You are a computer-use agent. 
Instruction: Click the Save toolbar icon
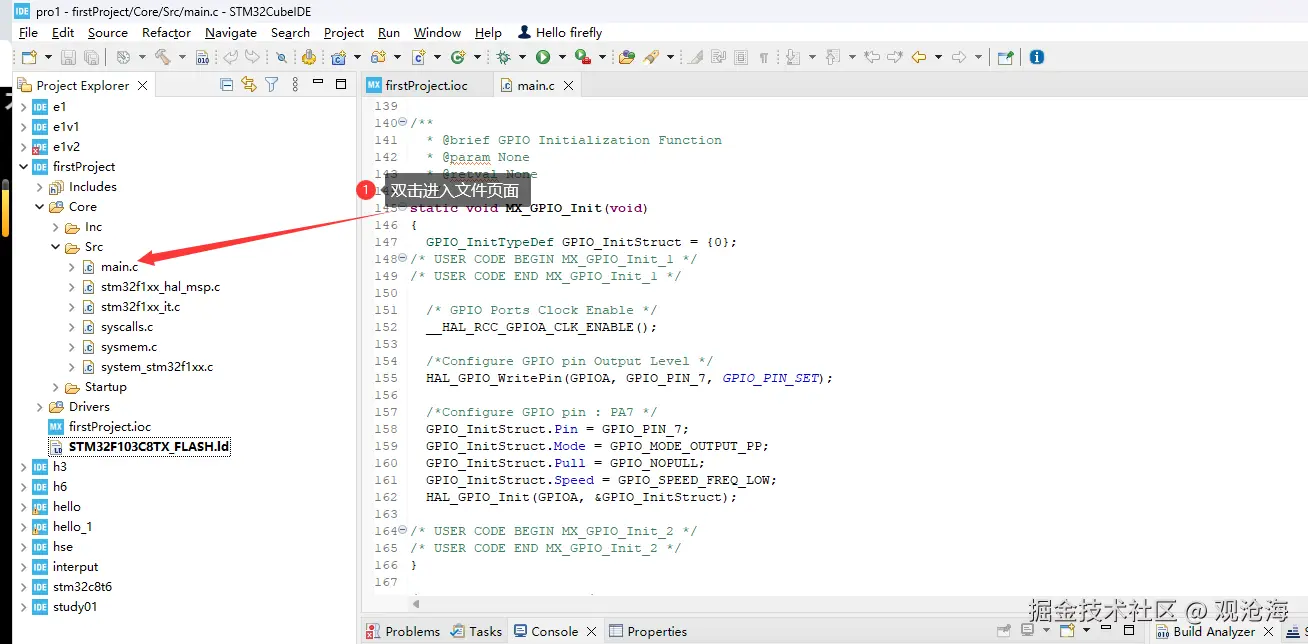68,58
